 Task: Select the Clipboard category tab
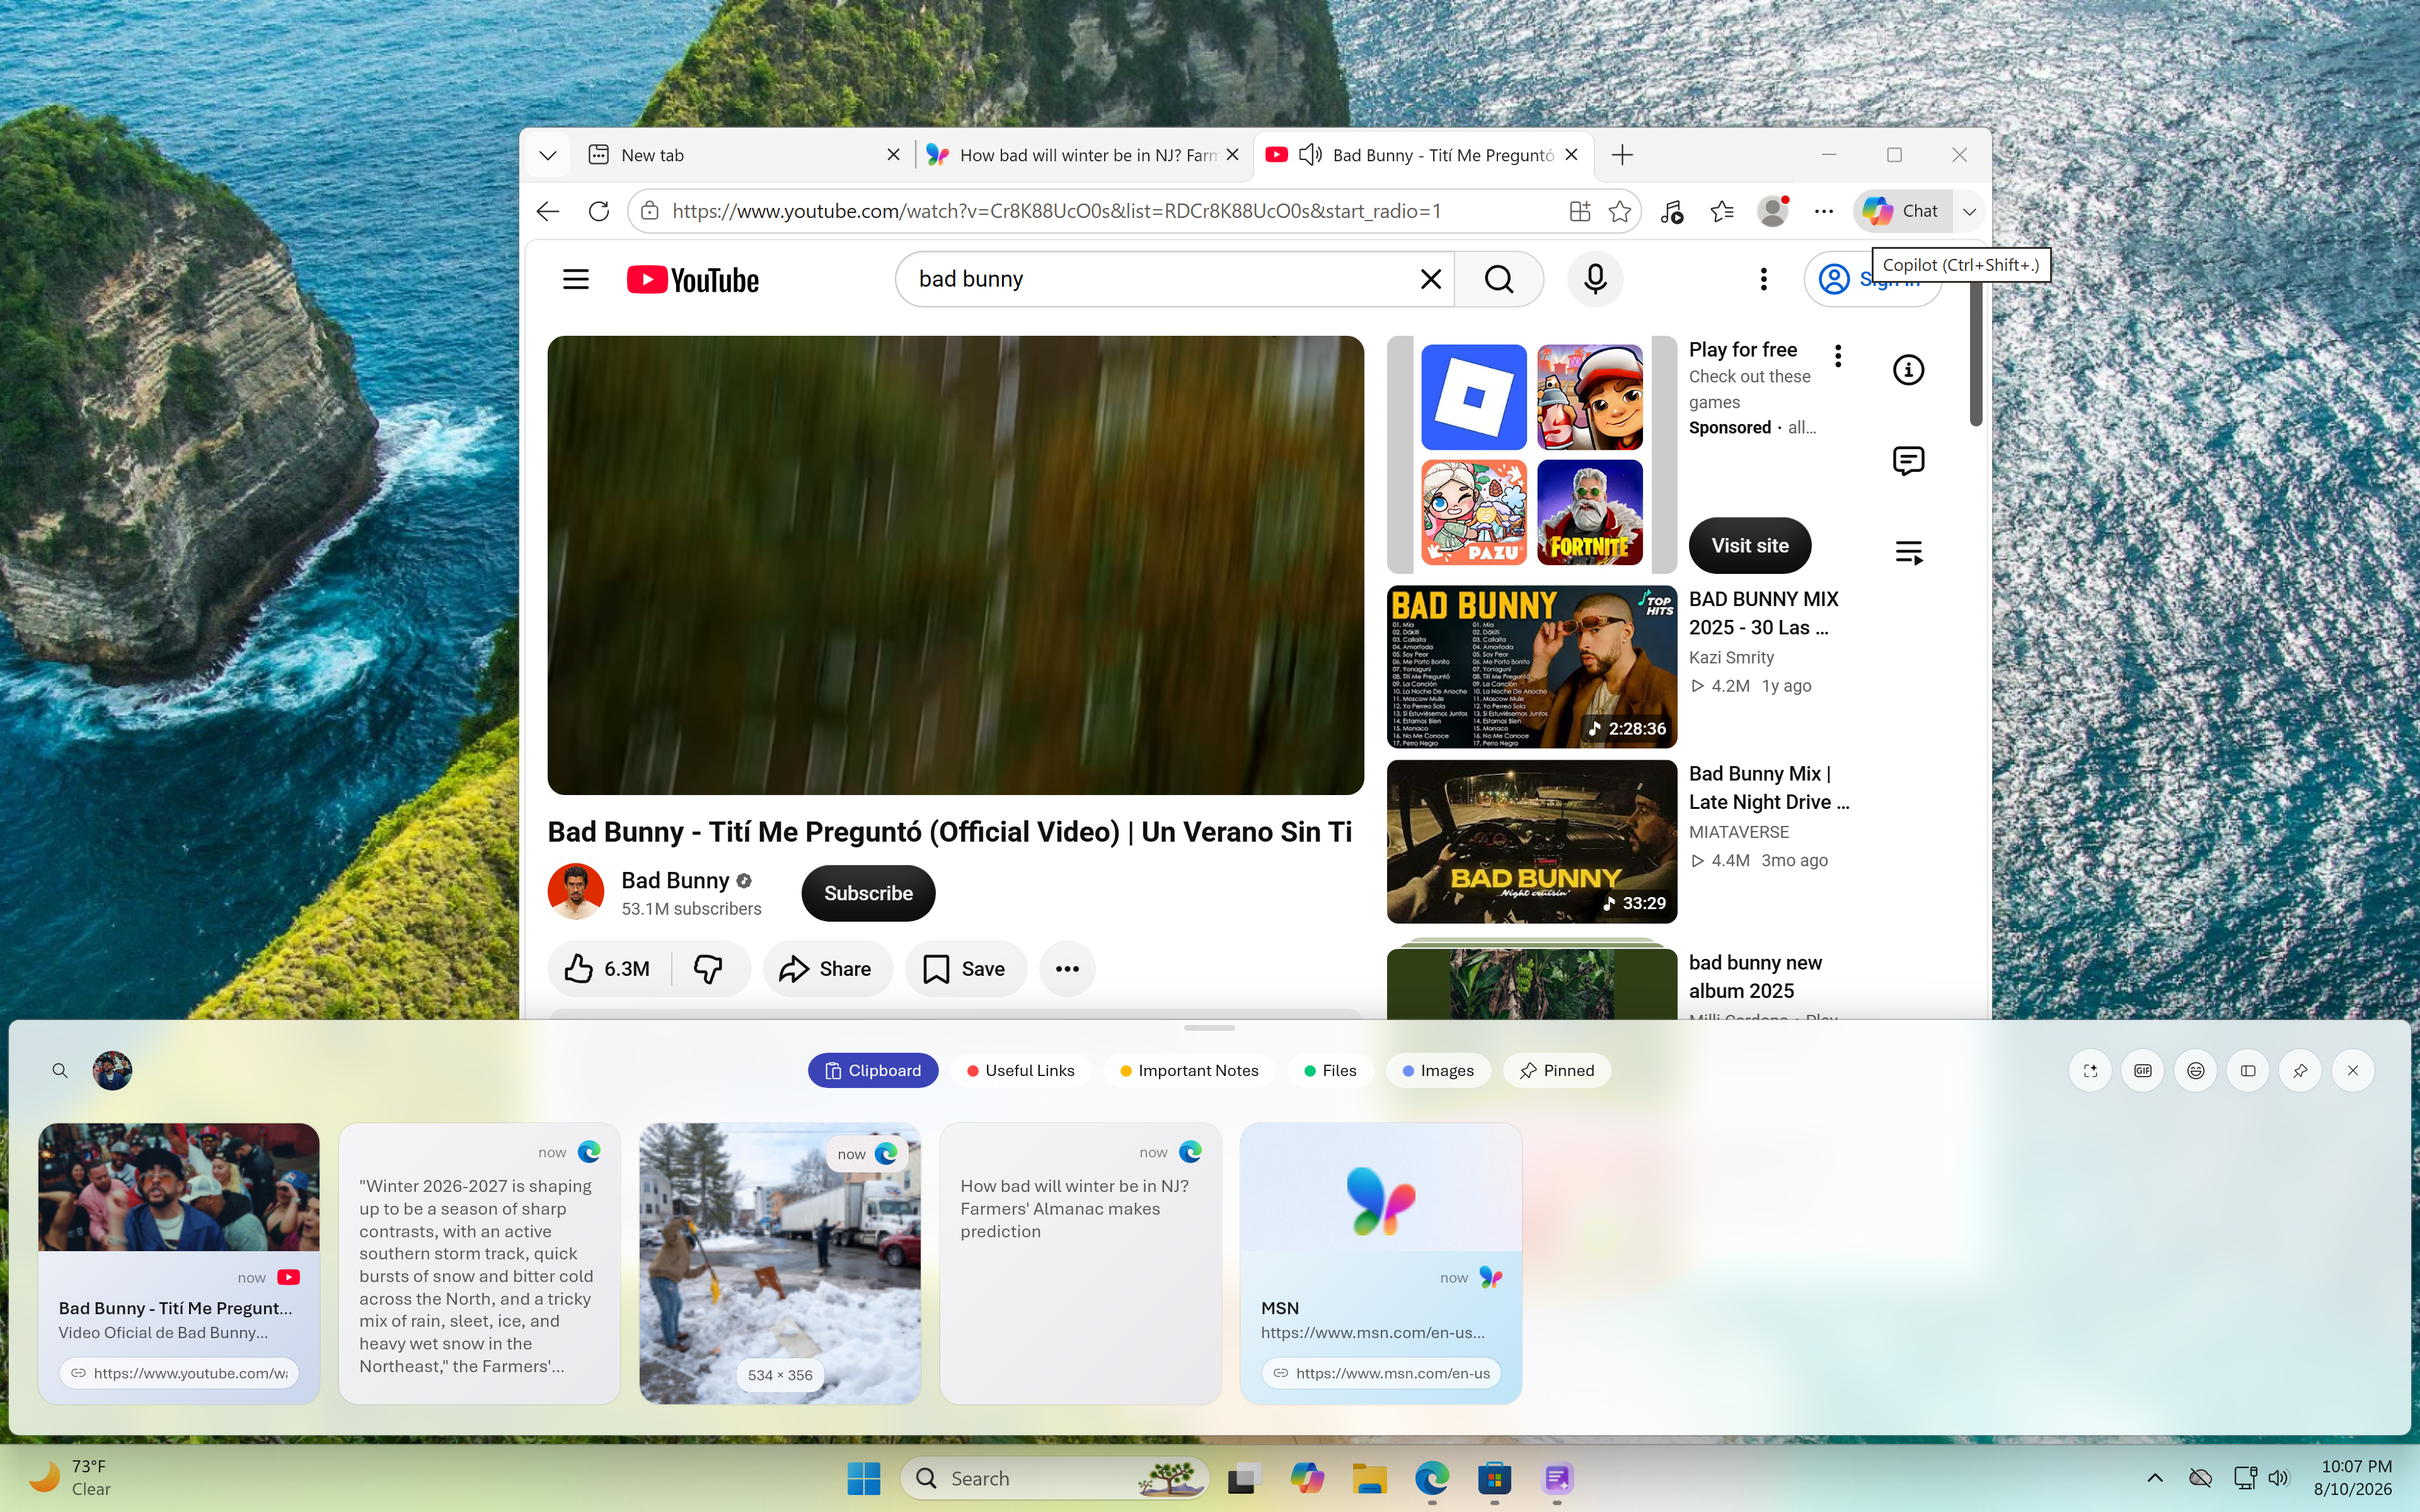[873, 1071]
